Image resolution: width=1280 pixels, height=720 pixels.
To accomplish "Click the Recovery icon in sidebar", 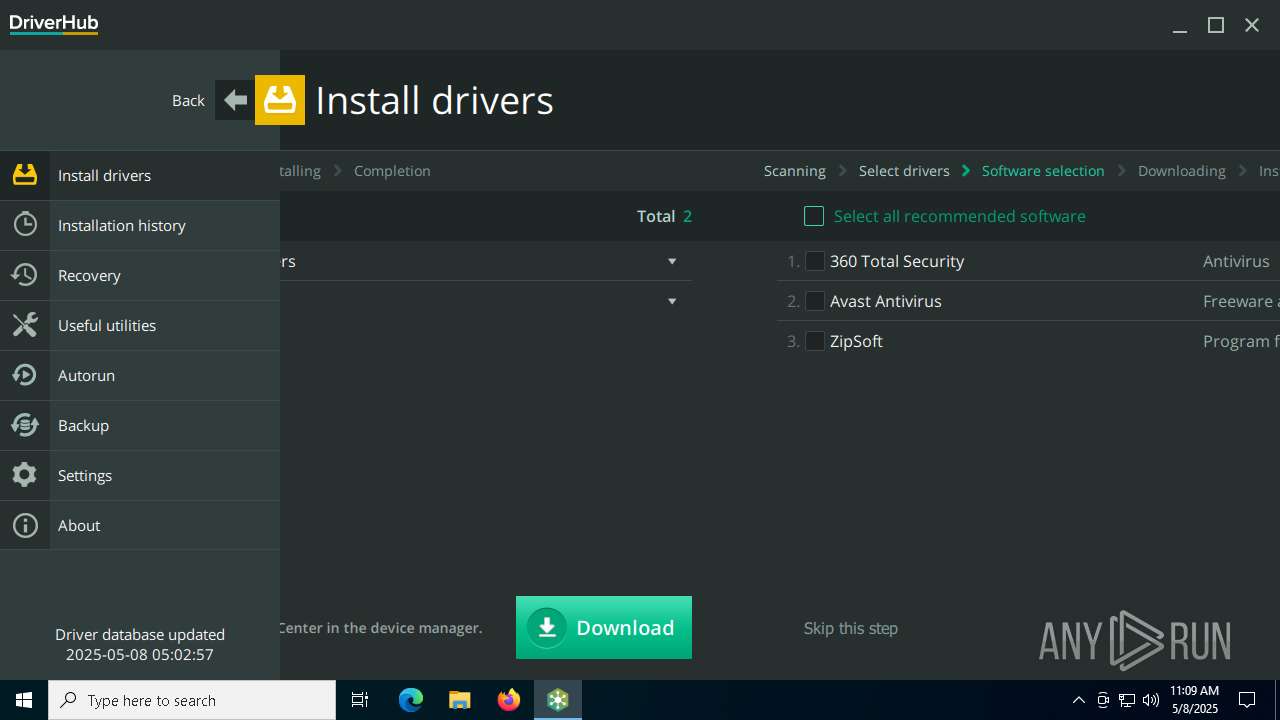I will coord(25,275).
